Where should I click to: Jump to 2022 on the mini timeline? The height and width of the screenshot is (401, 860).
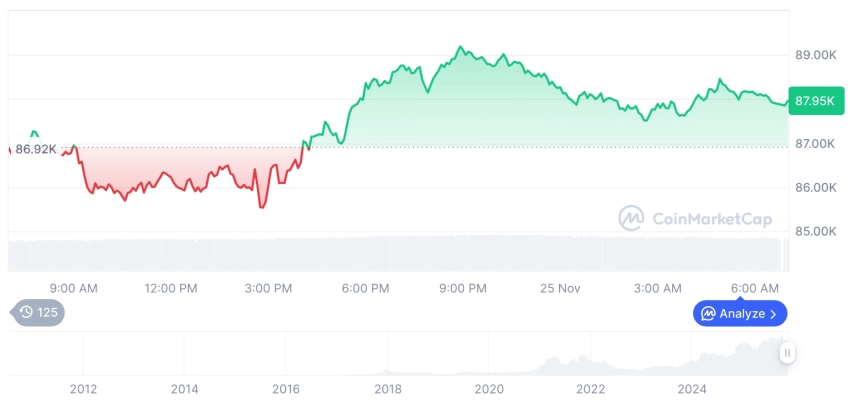590,389
